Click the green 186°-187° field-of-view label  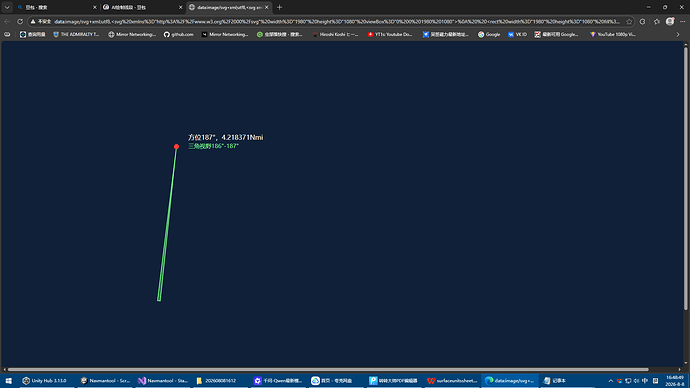(x=213, y=146)
